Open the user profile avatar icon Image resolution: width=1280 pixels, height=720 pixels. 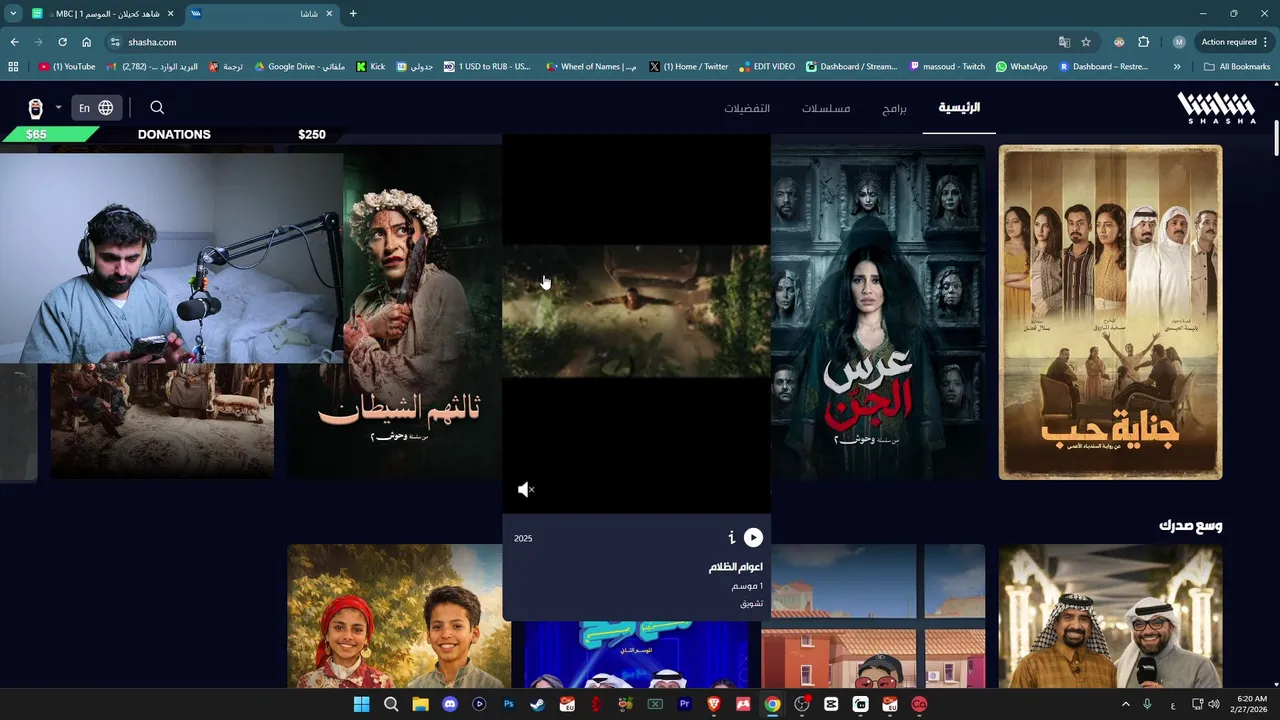pos(36,108)
